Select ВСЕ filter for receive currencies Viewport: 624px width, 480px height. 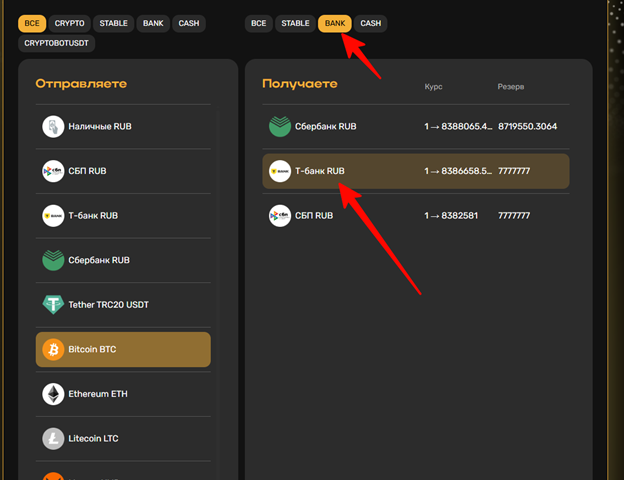pyautogui.click(x=259, y=23)
